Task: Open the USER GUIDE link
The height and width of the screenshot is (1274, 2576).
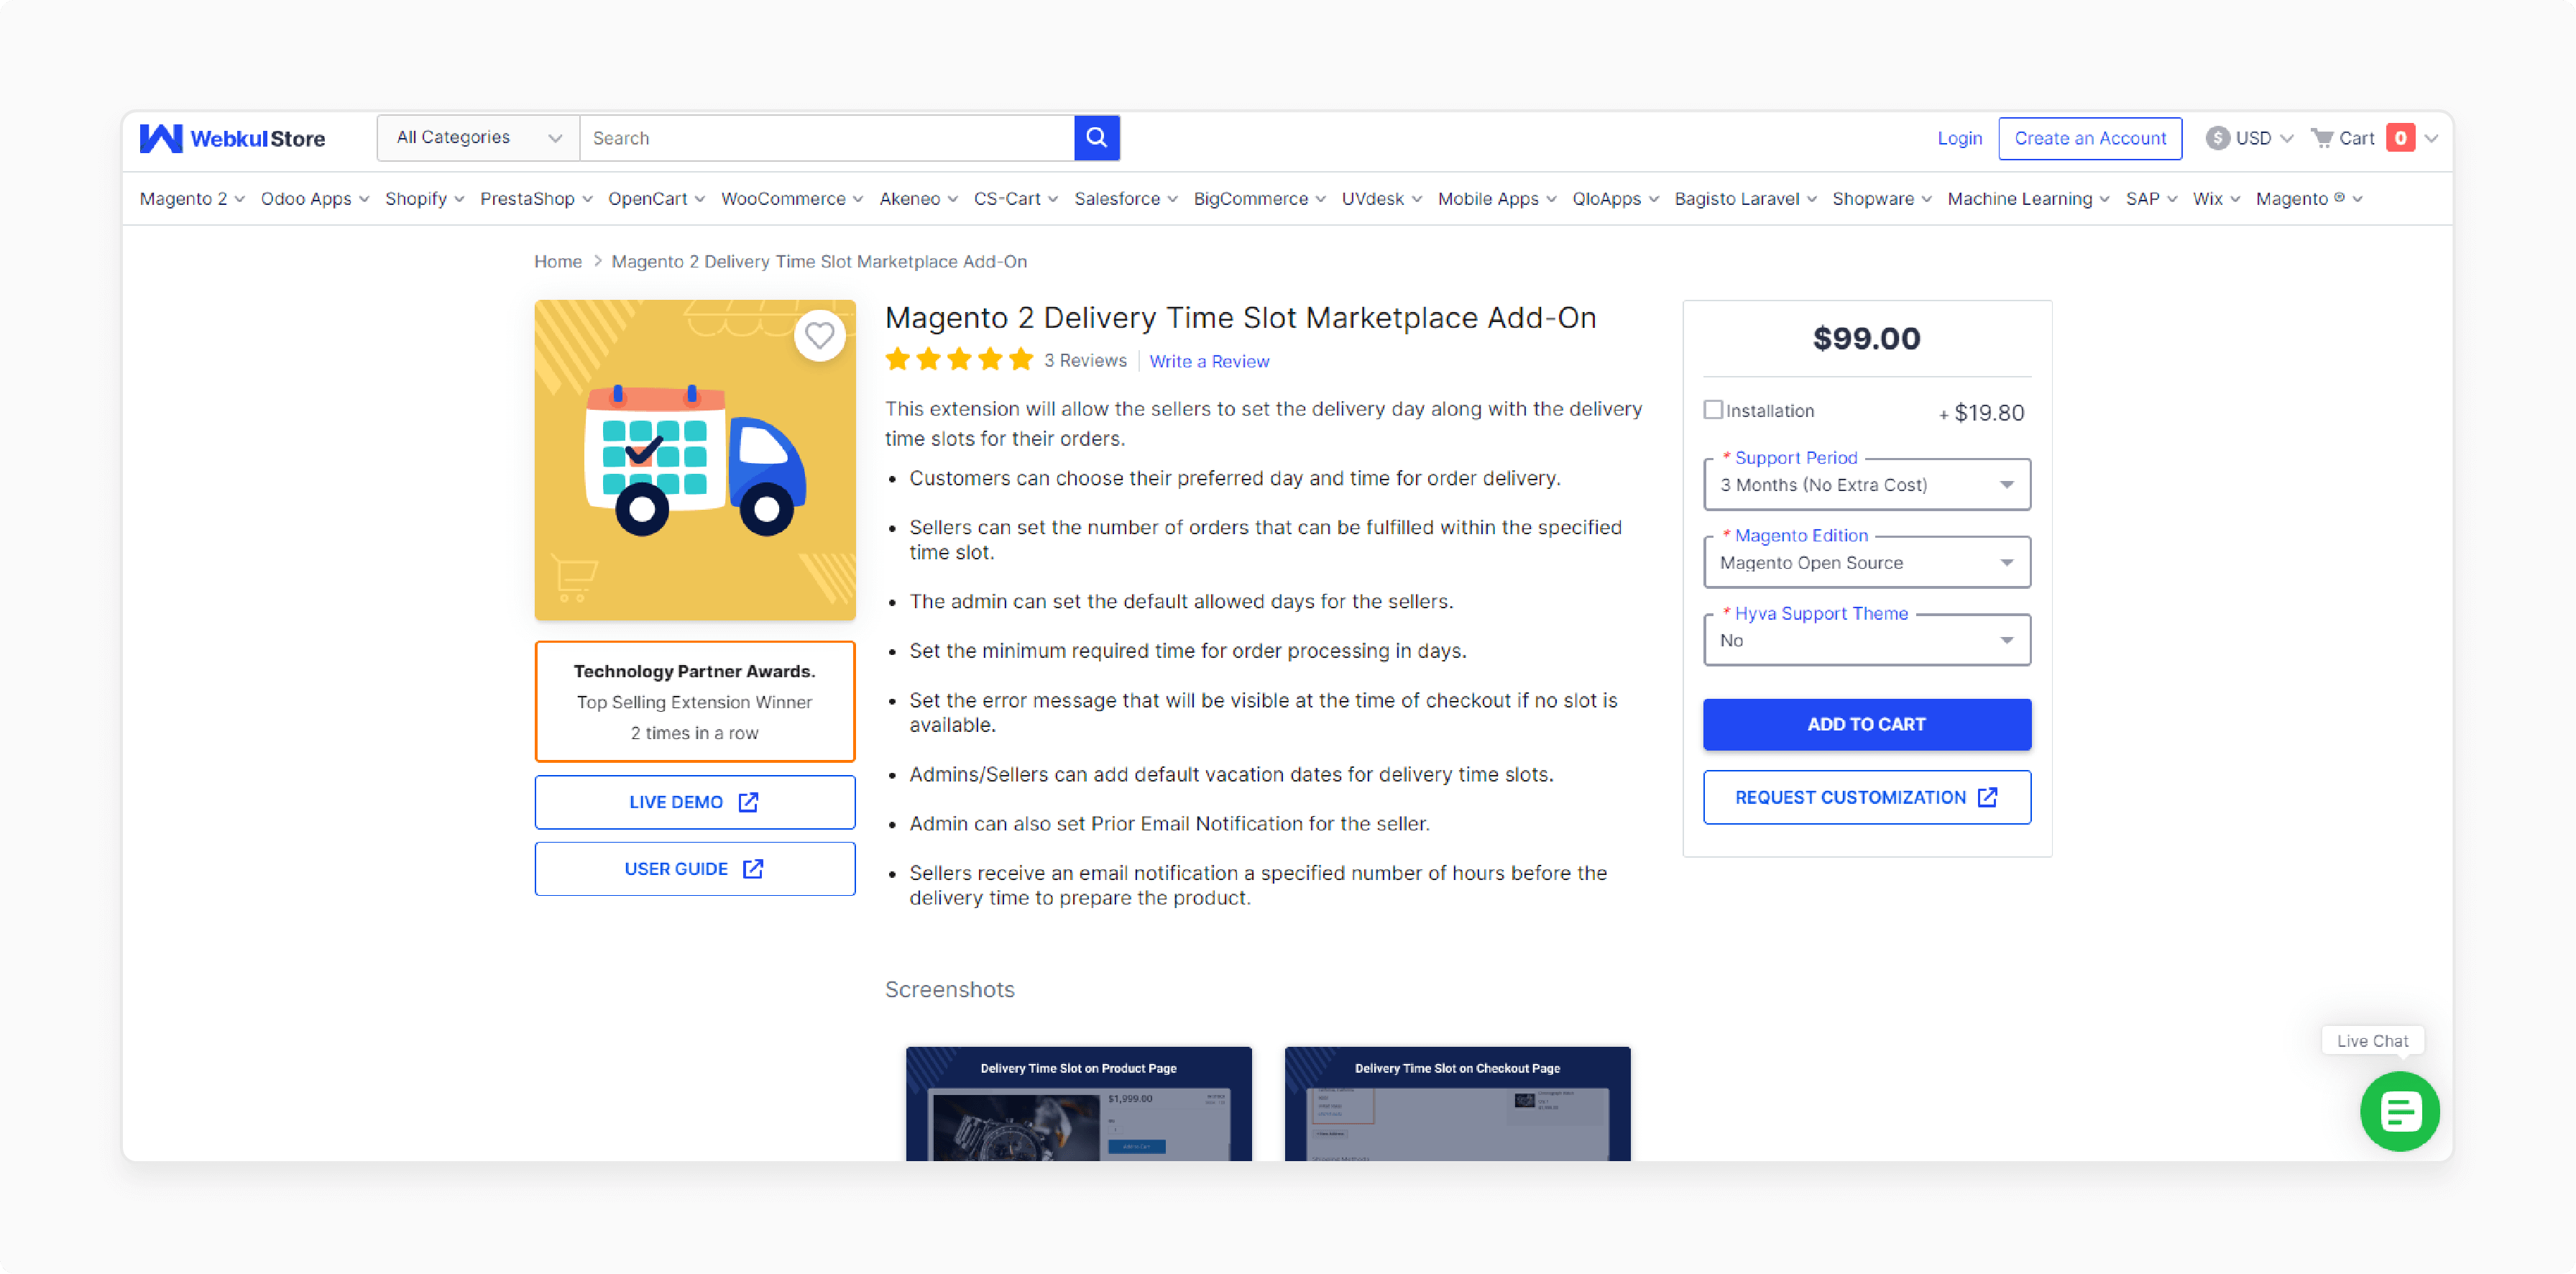Action: coord(695,869)
